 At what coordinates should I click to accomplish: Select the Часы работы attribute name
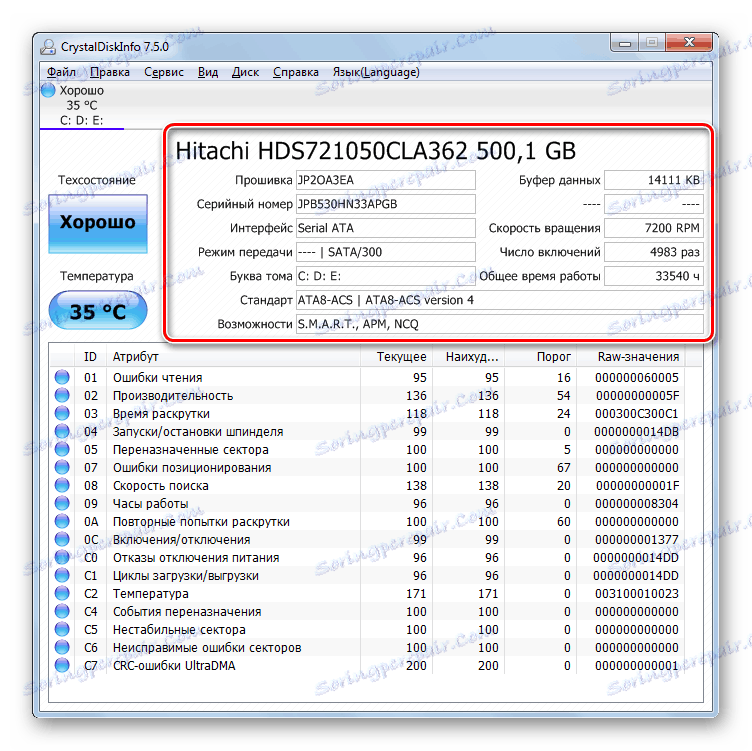click(150, 504)
